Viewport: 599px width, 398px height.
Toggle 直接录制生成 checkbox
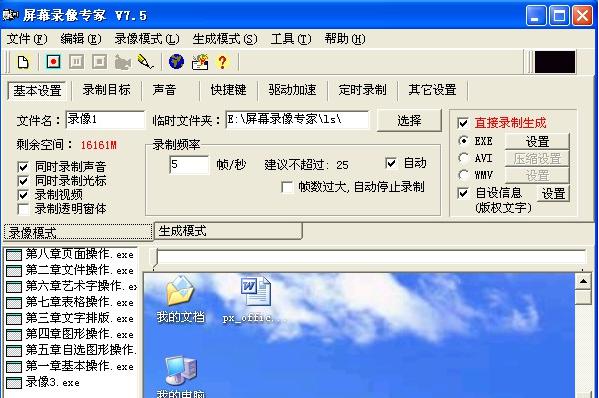click(463, 123)
